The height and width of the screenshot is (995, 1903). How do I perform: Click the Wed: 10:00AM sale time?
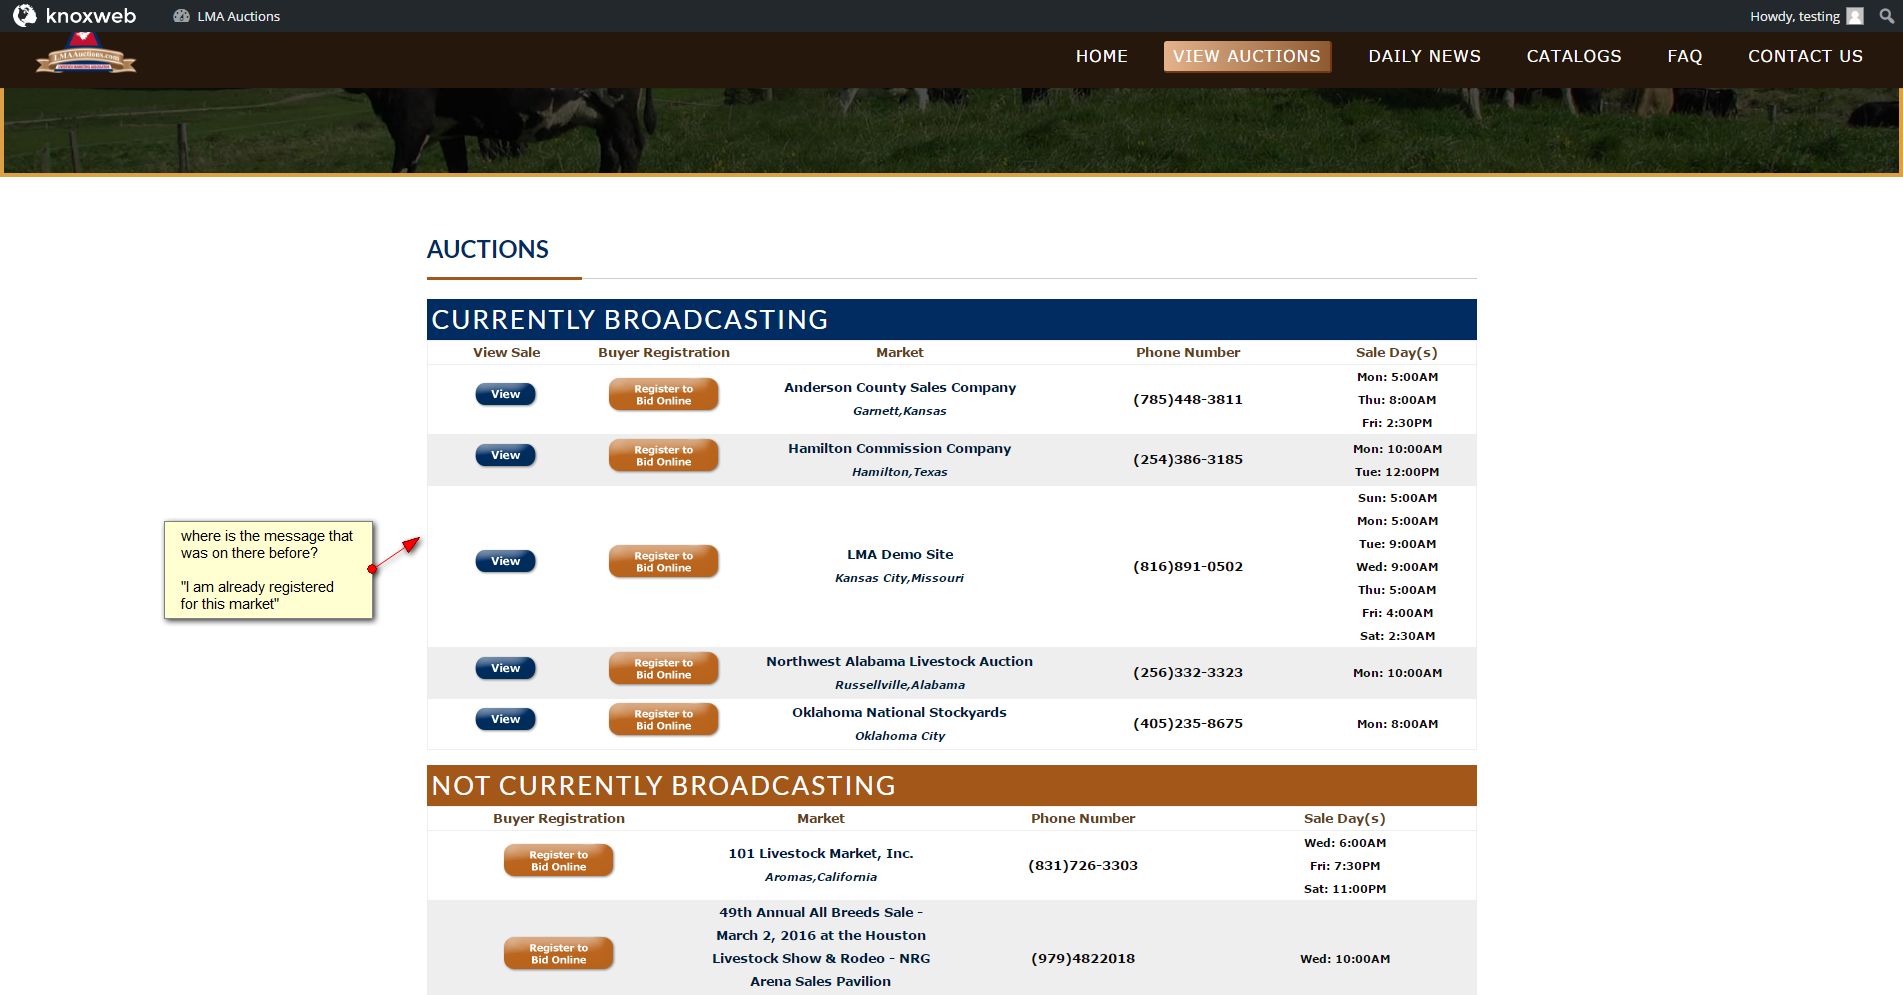pyautogui.click(x=1345, y=959)
